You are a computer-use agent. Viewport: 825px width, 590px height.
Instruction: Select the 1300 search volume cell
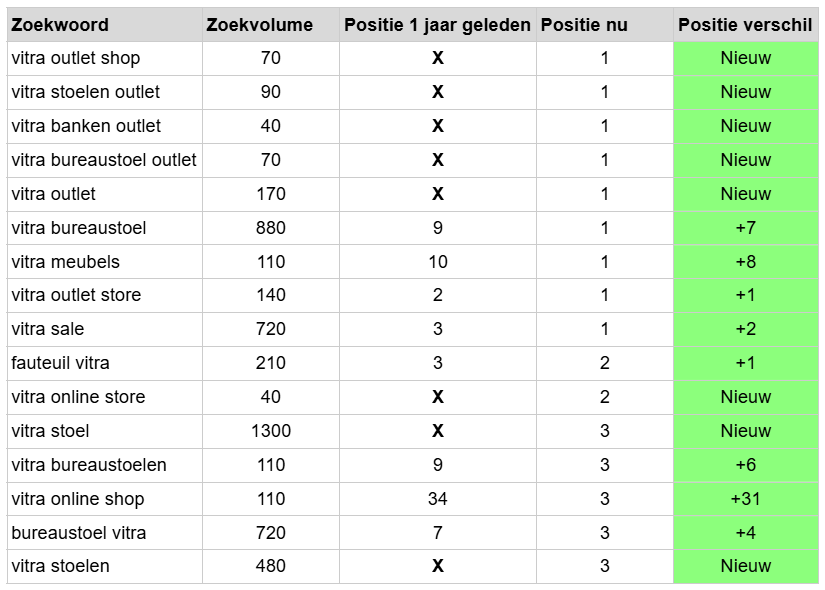click(x=270, y=431)
